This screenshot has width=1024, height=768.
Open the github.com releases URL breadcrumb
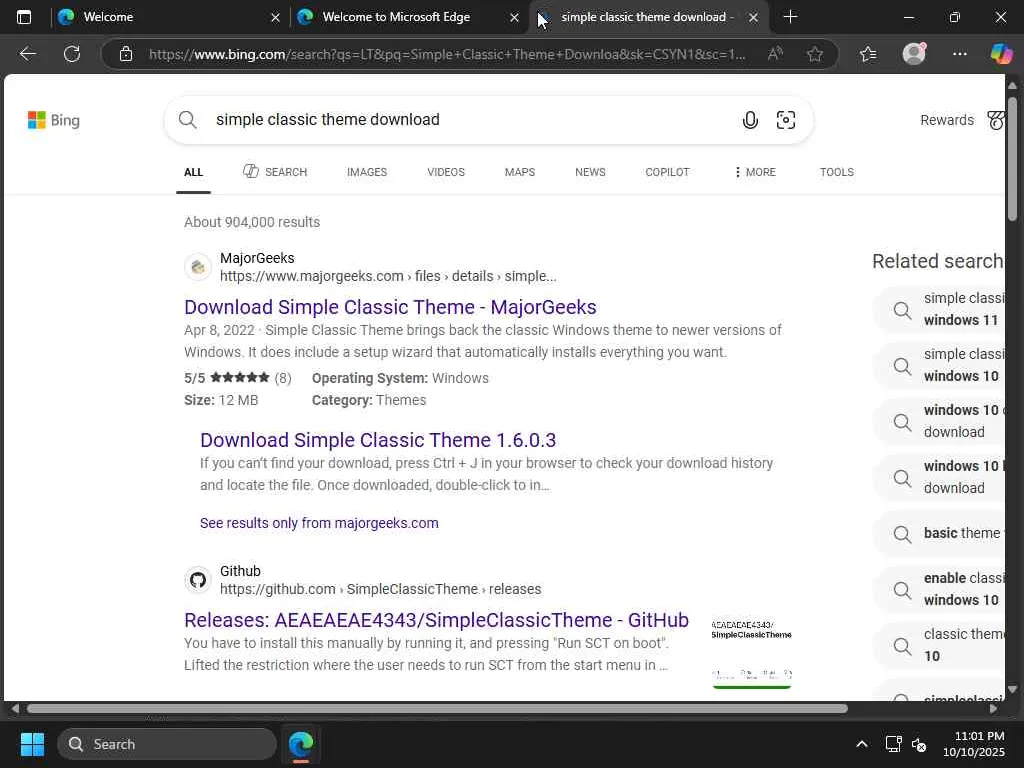381,589
